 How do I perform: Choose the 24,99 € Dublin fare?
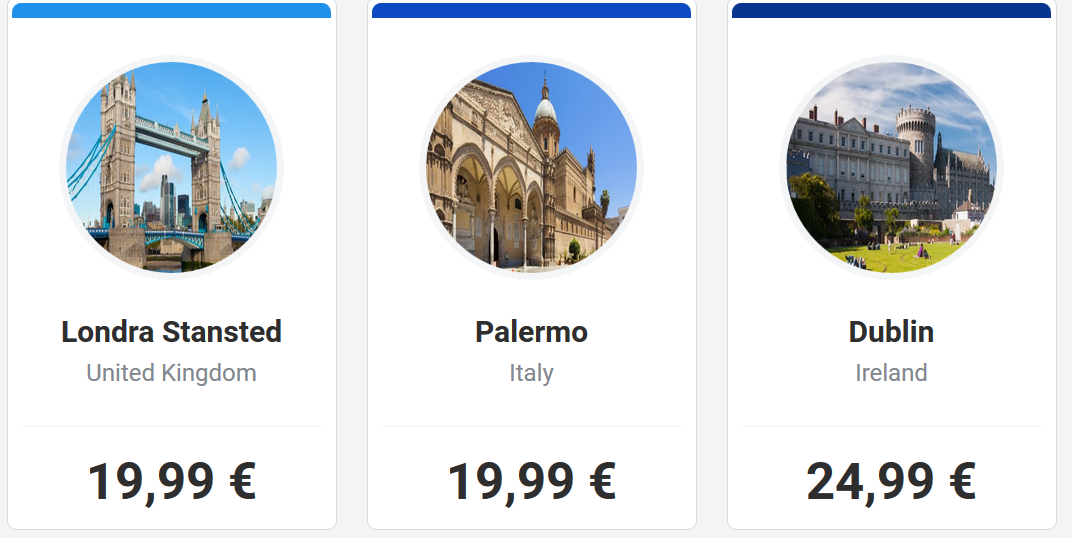point(892,482)
